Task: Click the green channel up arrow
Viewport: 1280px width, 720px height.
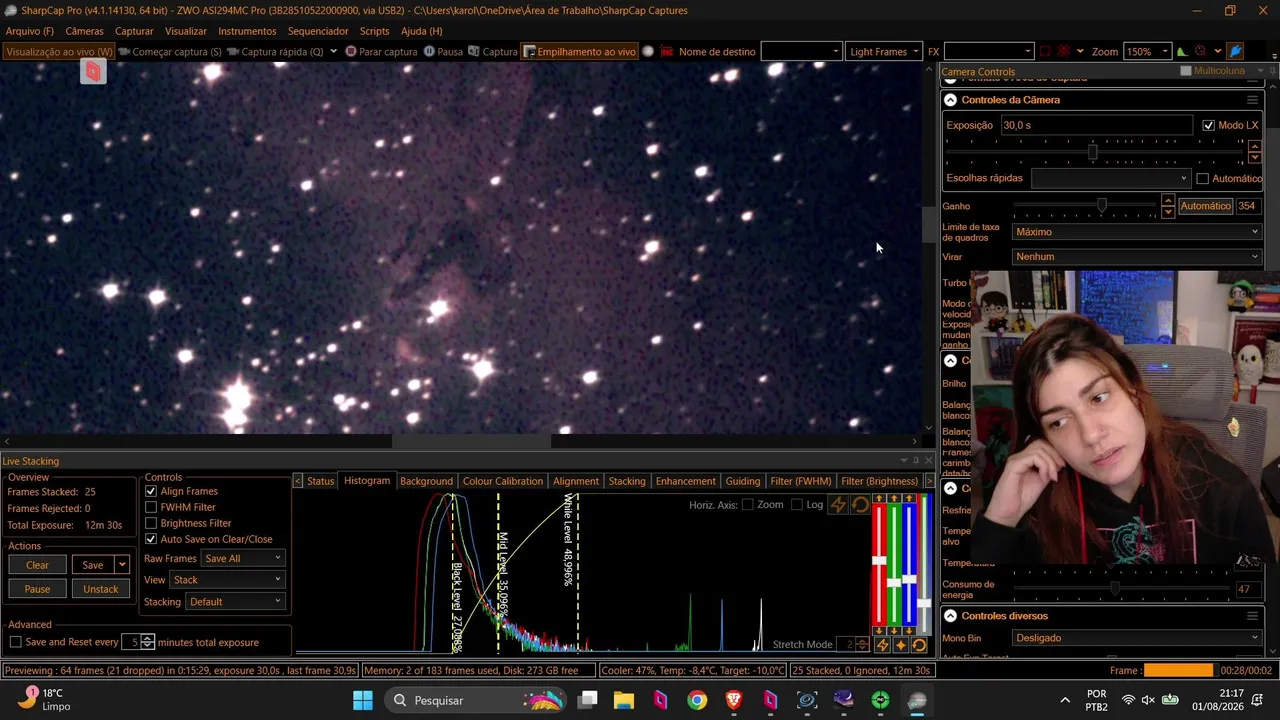Action: pyautogui.click(x=894, y=498)
